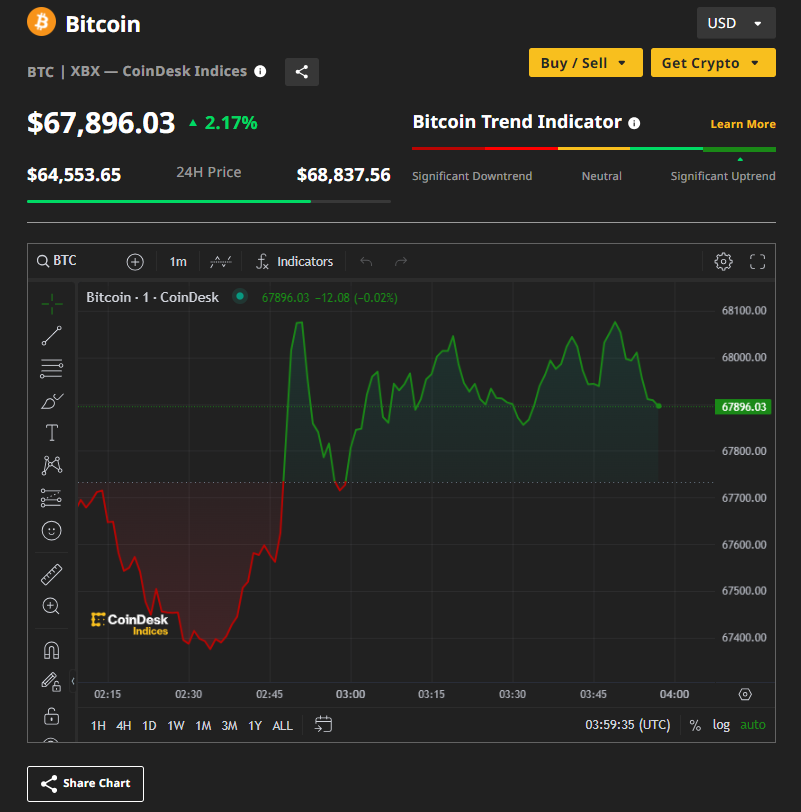Open the price scale settings icon
Viewport: 801px width, 812px height.
tap(745, 694)
